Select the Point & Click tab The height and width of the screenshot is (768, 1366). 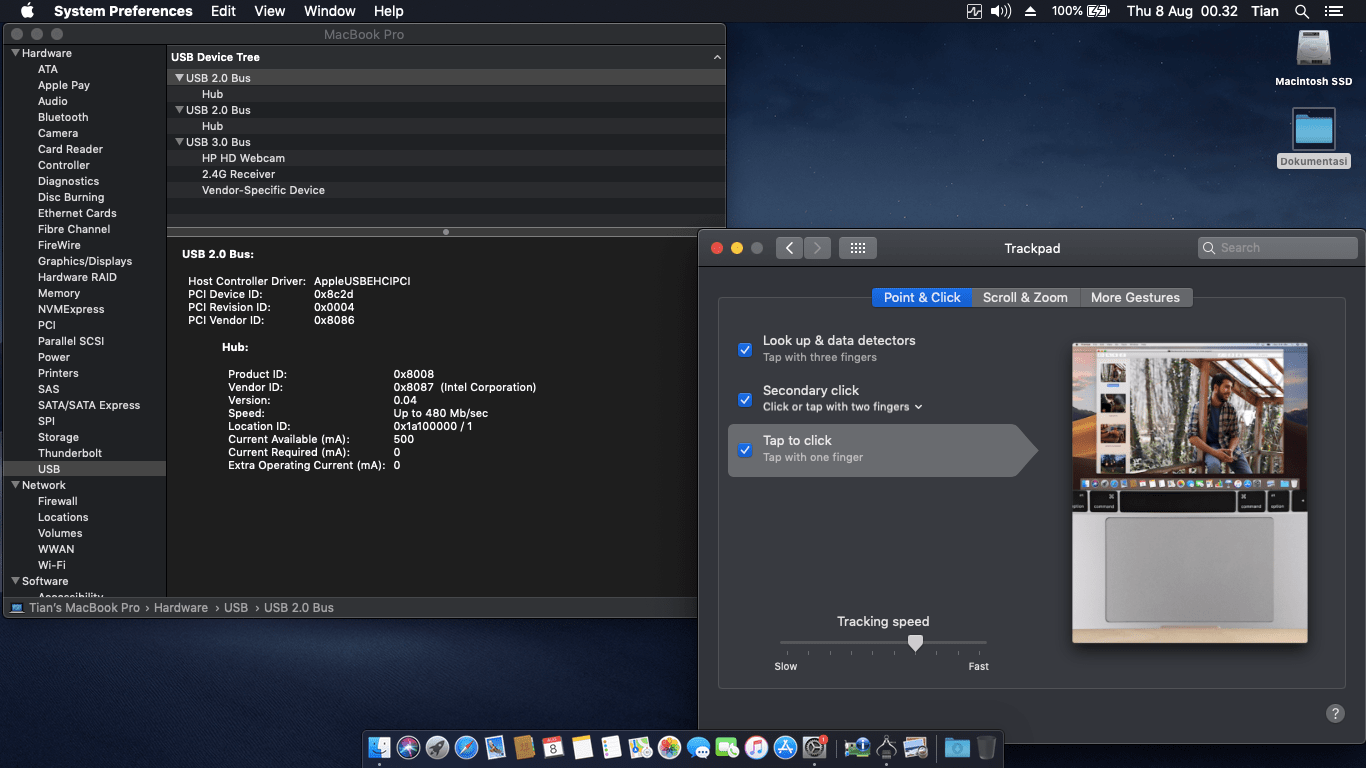coord(922,297)
